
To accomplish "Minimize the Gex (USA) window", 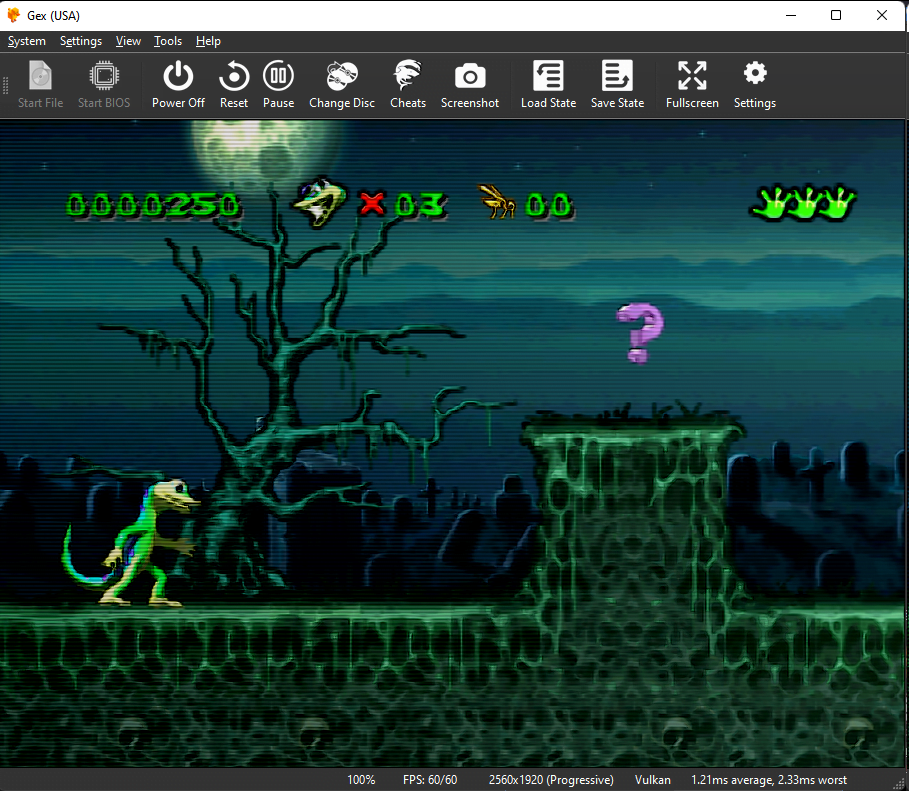I will click(x=791, y=15).
